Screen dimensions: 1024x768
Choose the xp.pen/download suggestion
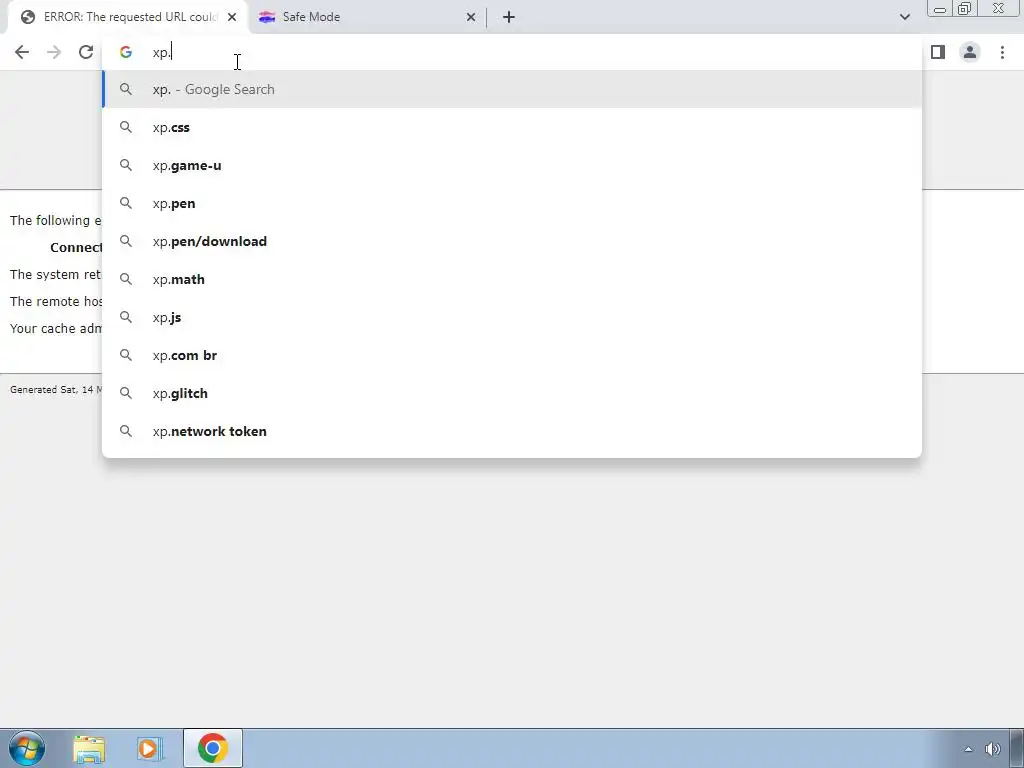(x=512, y=241)
